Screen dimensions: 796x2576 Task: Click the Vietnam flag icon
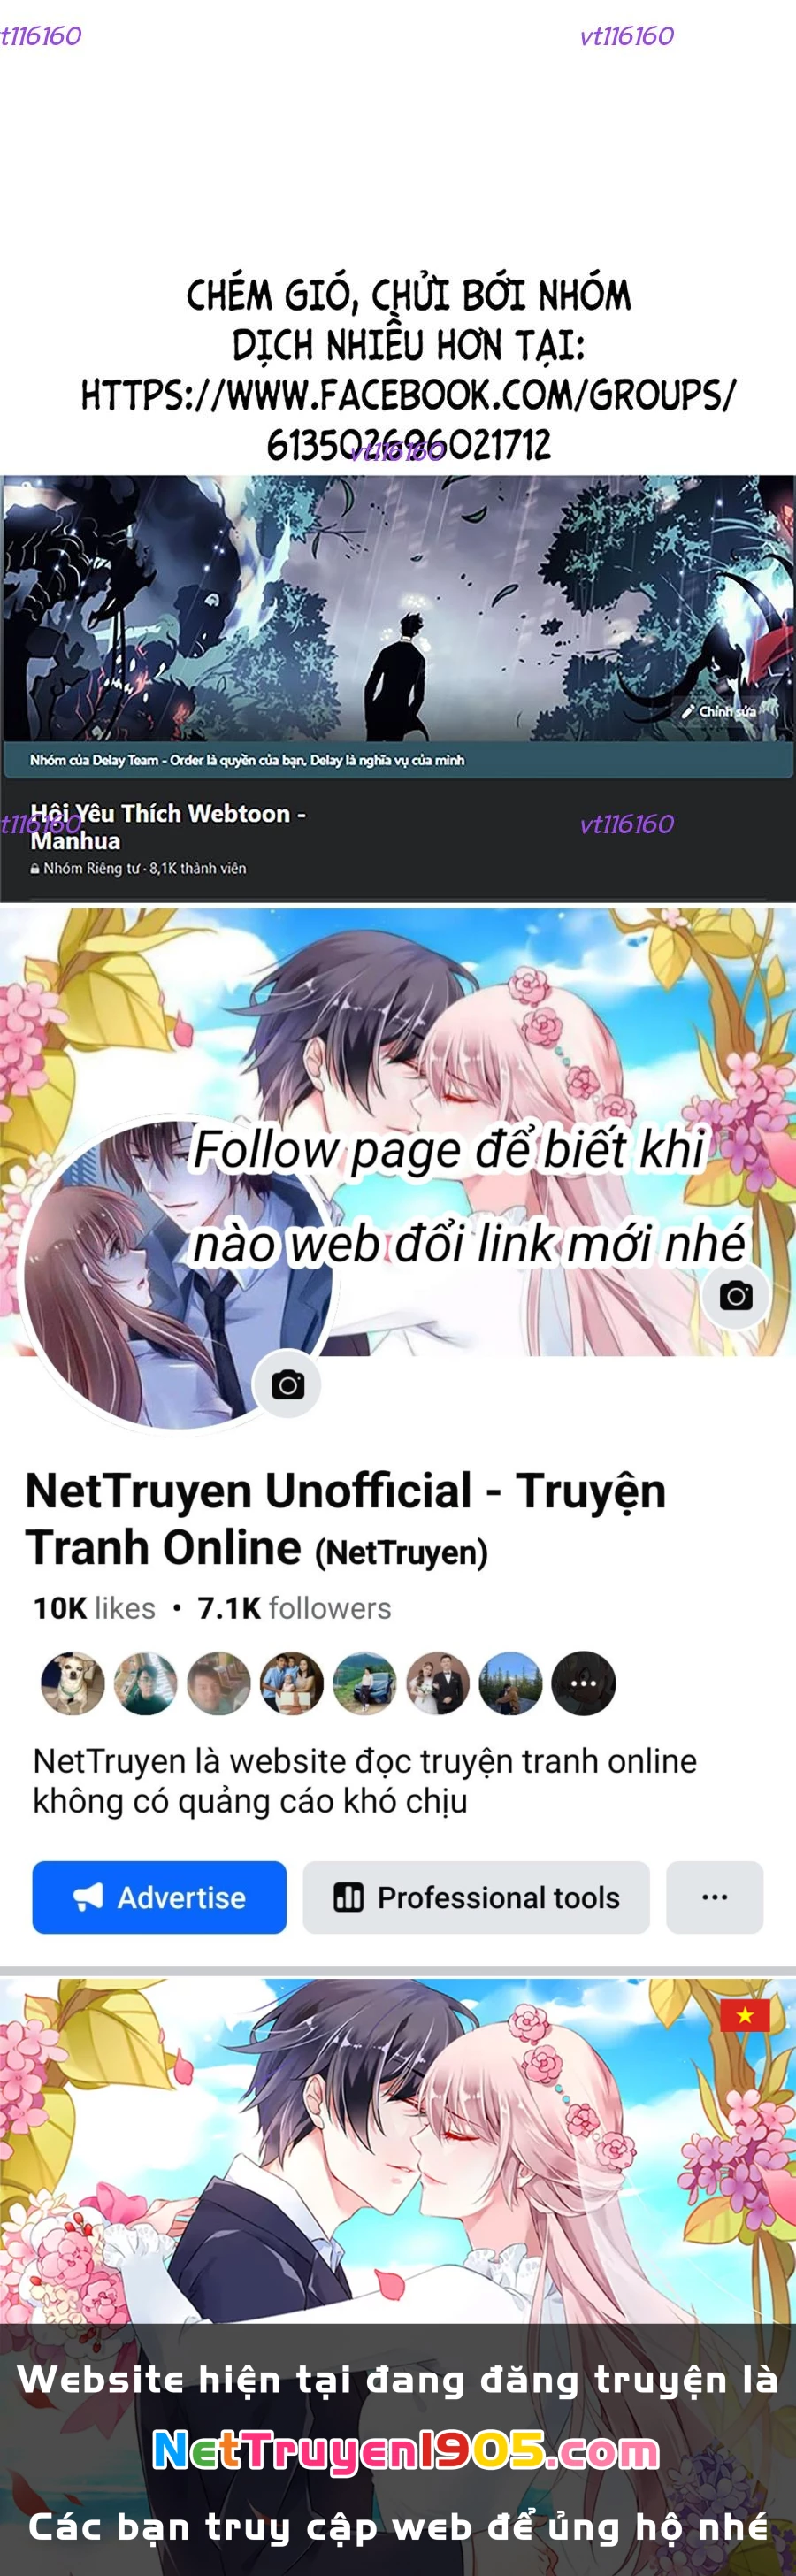[745, 2015]
